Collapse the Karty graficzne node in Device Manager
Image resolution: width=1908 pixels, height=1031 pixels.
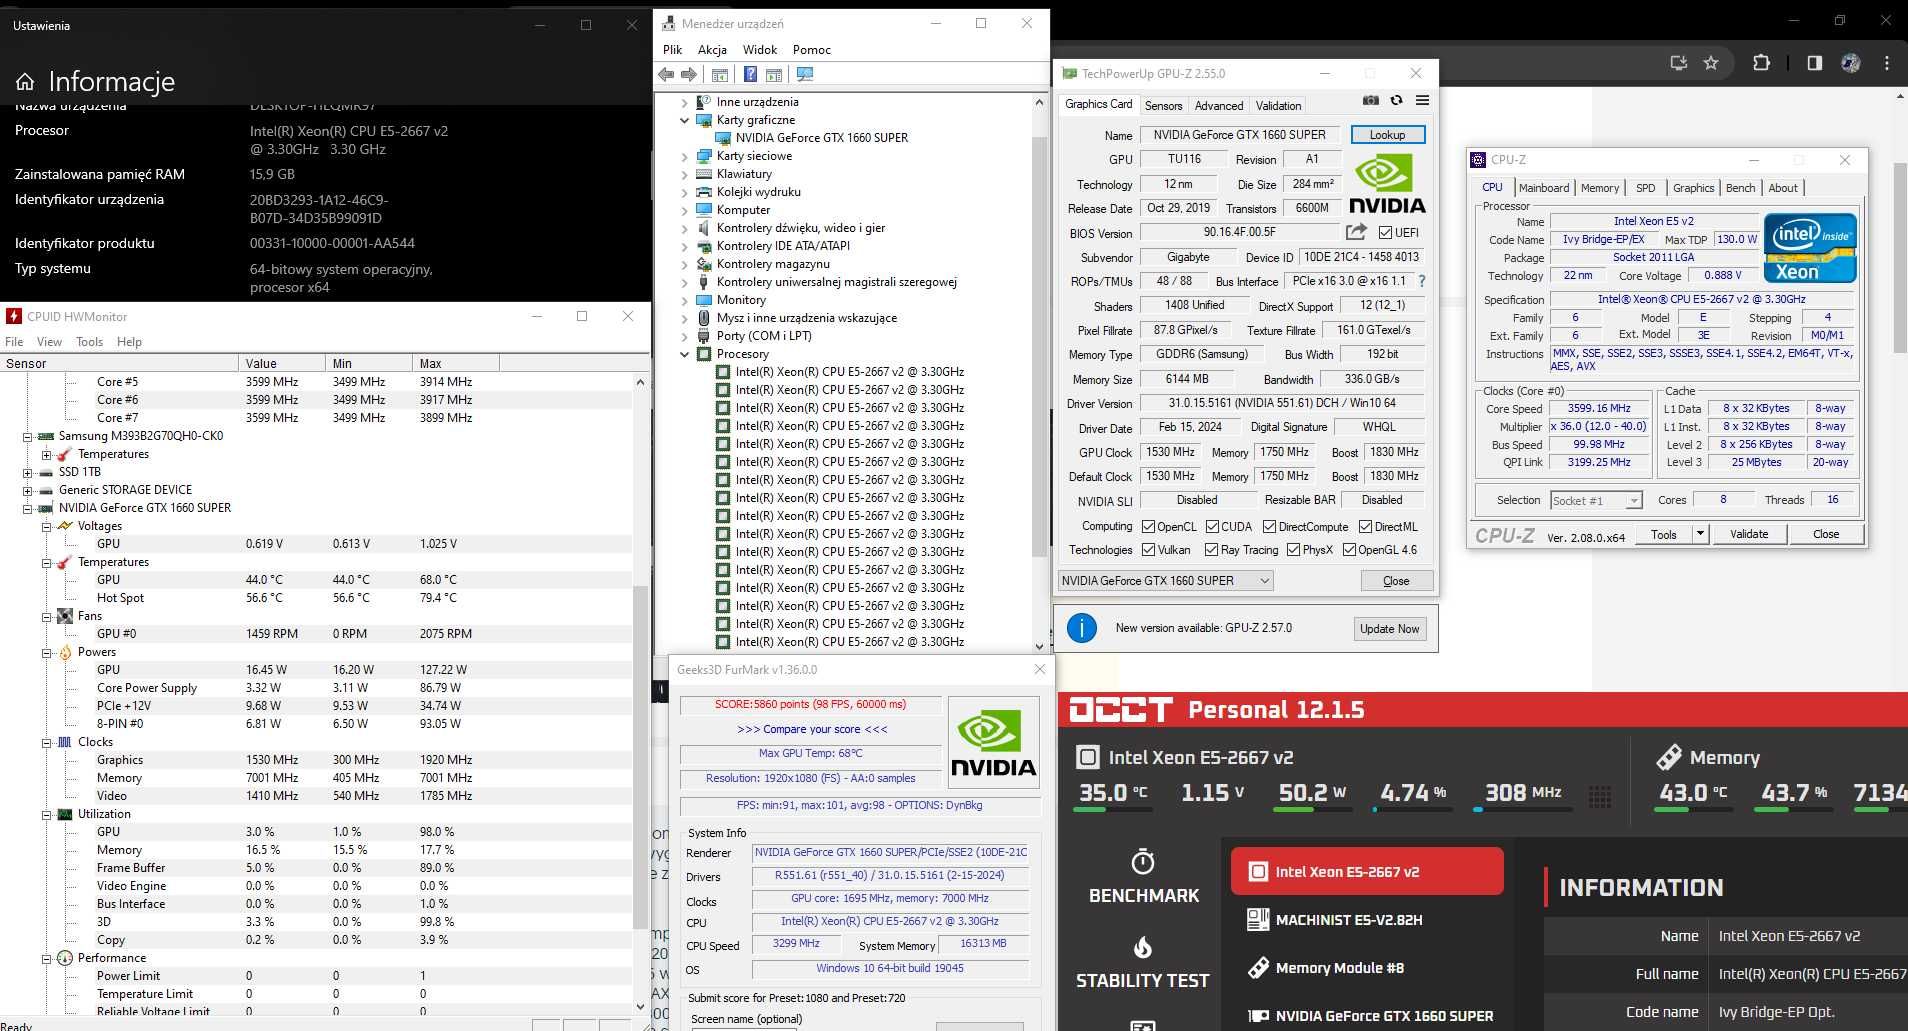coord(685,120)
